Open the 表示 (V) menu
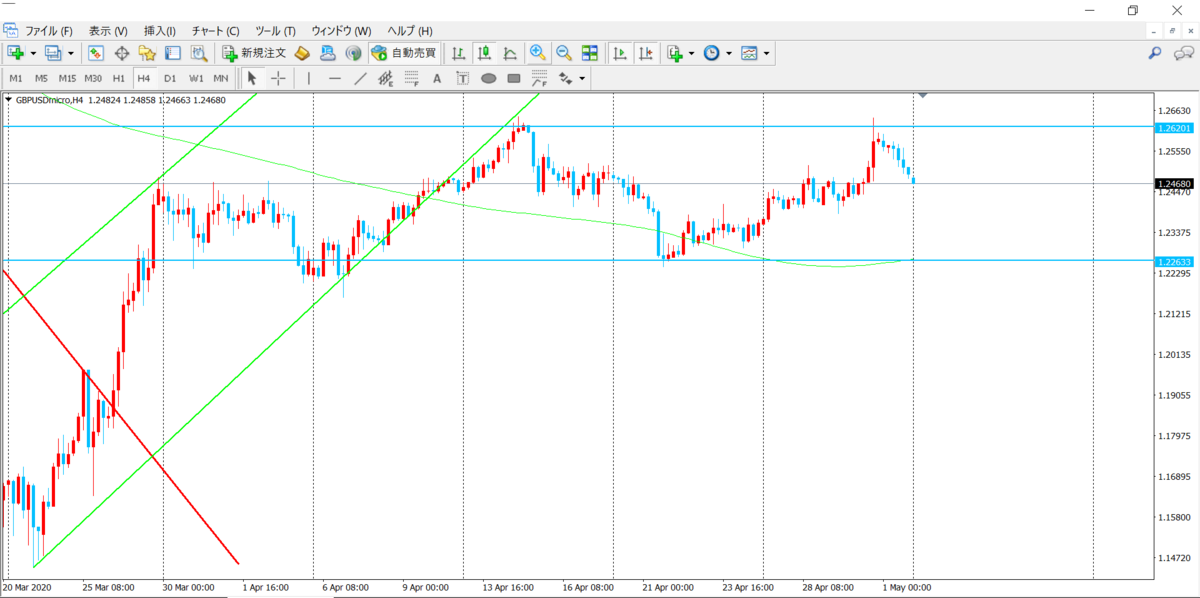This screenshot has width=1200, height=598. pos(108,31)
